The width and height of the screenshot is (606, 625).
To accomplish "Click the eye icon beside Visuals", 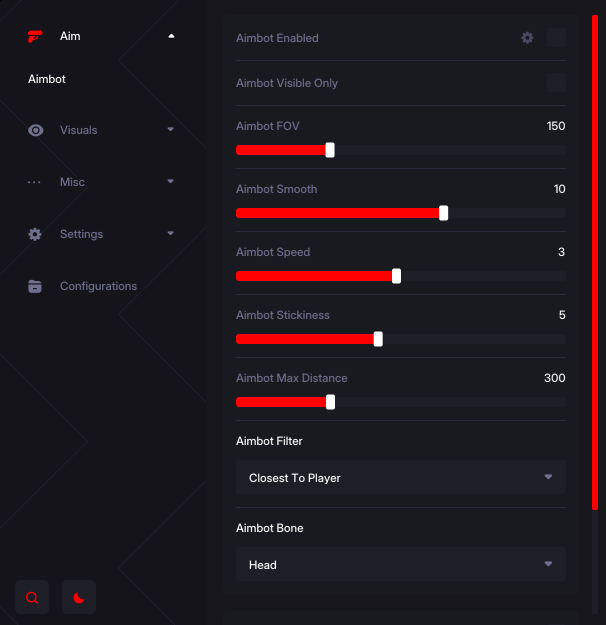I will point(35,130).
